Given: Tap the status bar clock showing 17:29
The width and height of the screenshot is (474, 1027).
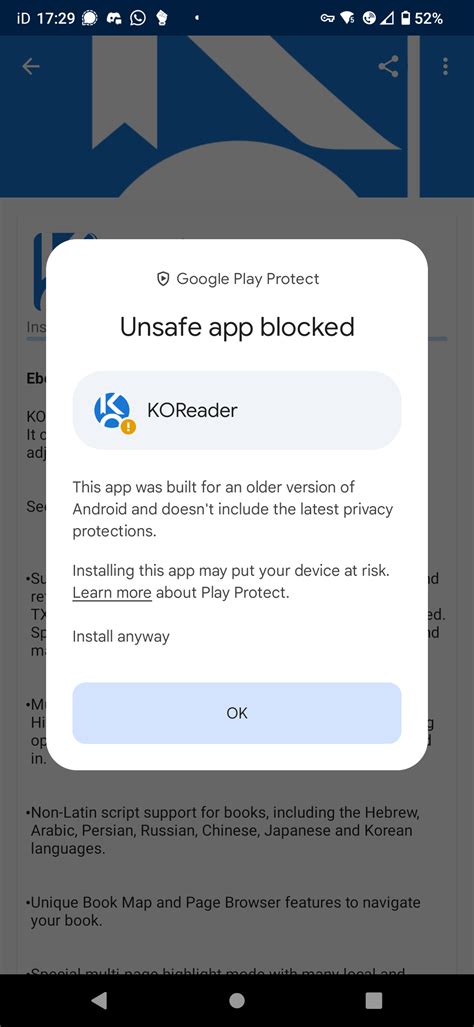Looking at the screenshot, I should coord(55,18).
